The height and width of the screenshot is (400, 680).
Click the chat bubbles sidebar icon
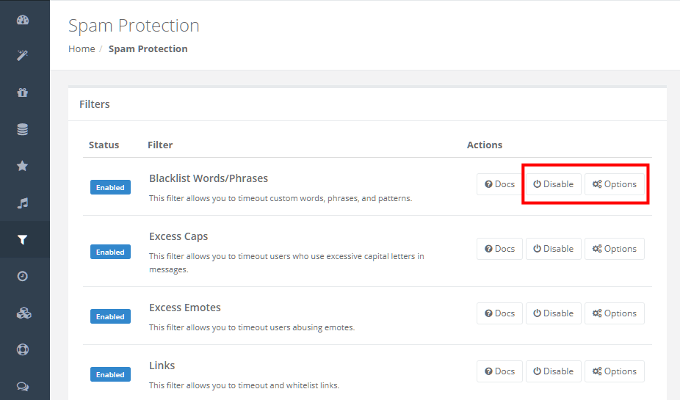(23, 386)
